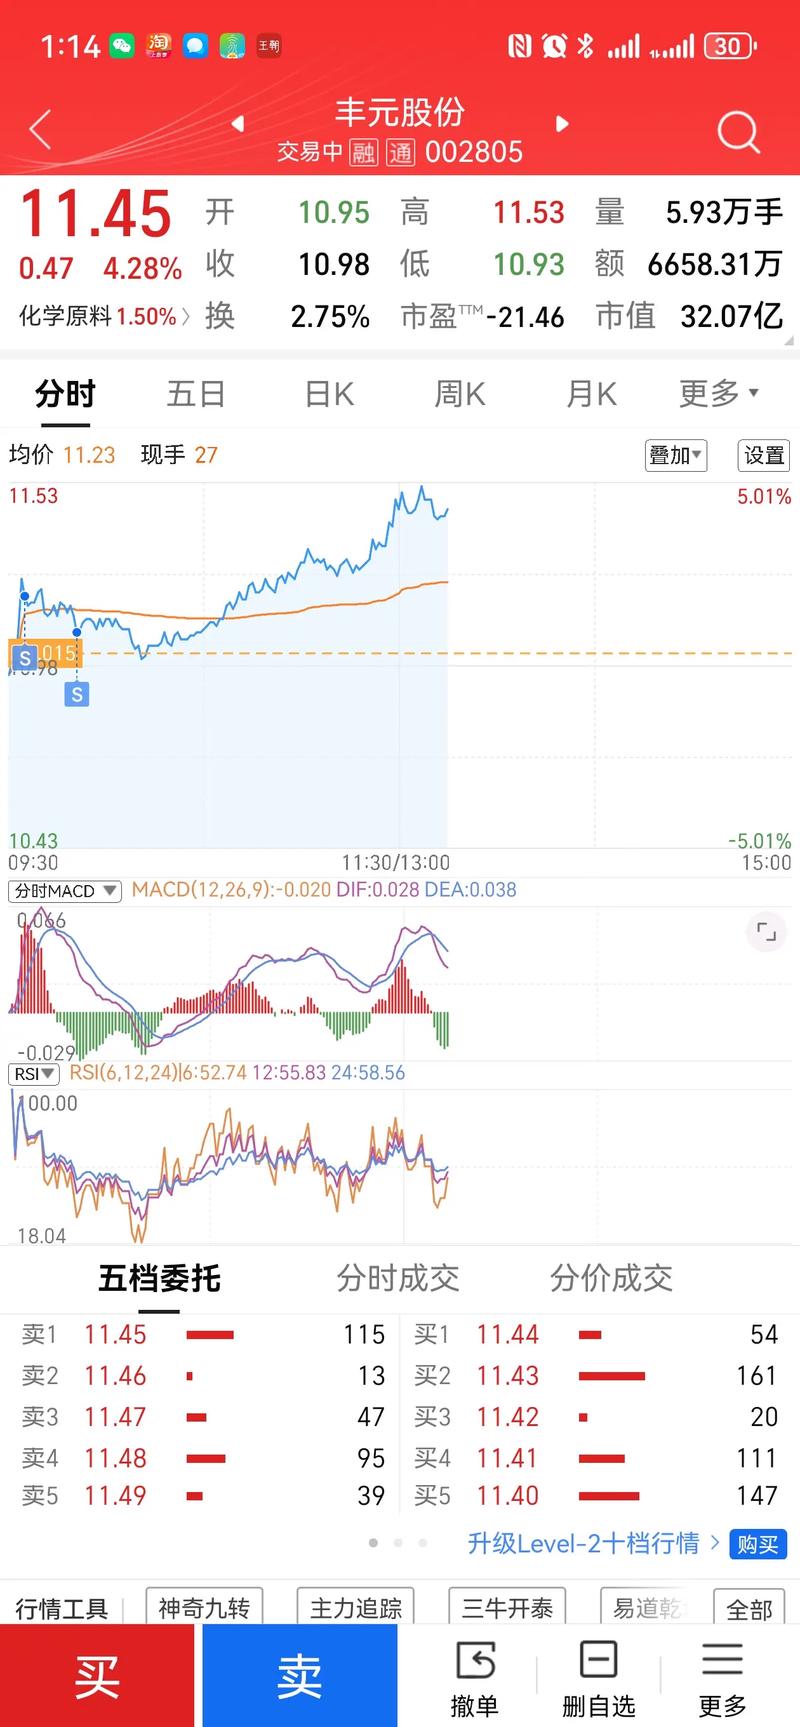Switch to the 日K tab
The width and height of the screenshot is (800, 1727).
tap(329, 394)
